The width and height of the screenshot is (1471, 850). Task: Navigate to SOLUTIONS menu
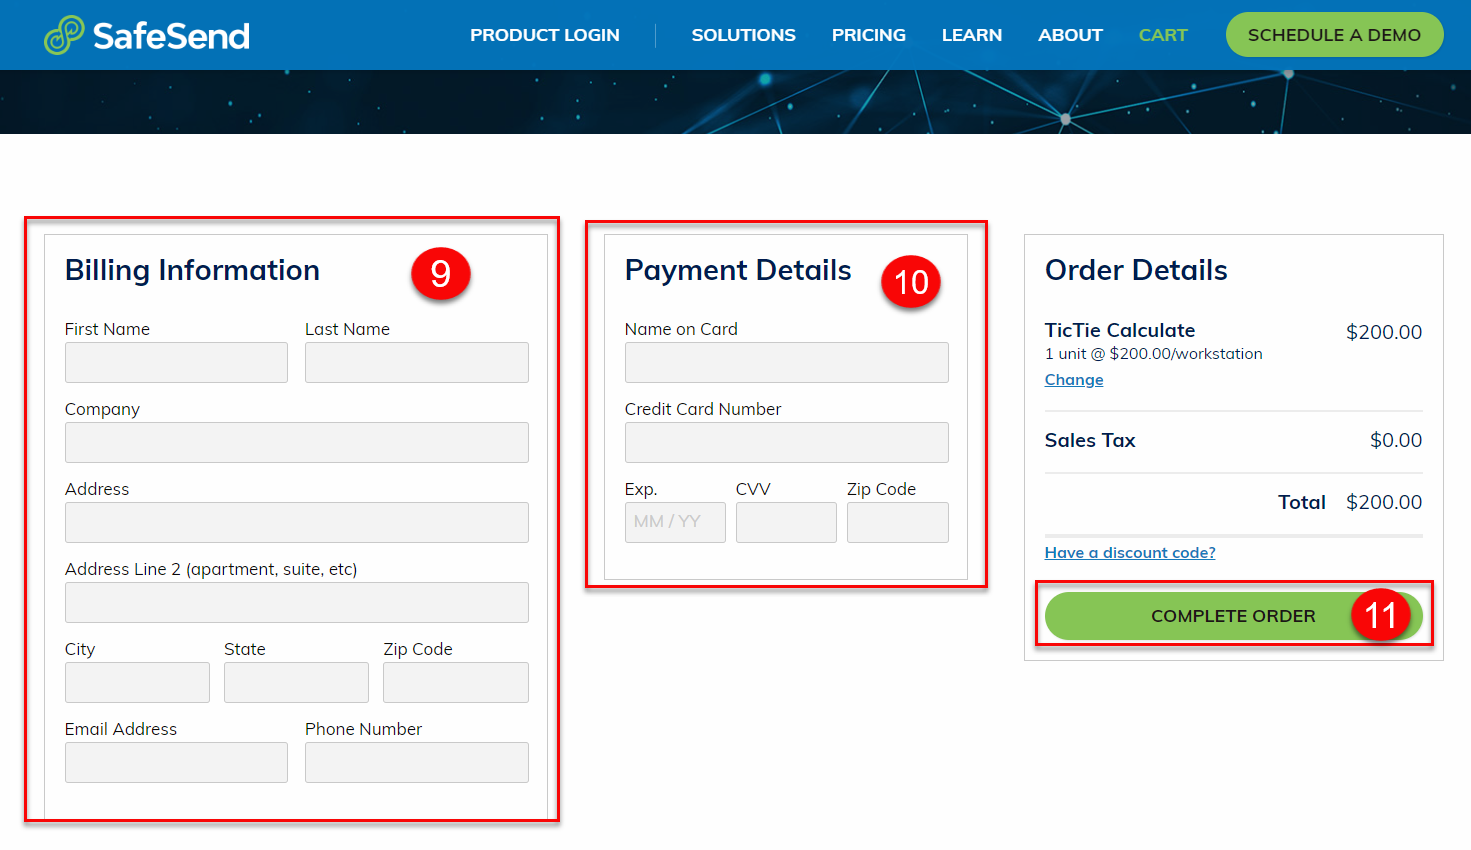click(x=743, y=34)
